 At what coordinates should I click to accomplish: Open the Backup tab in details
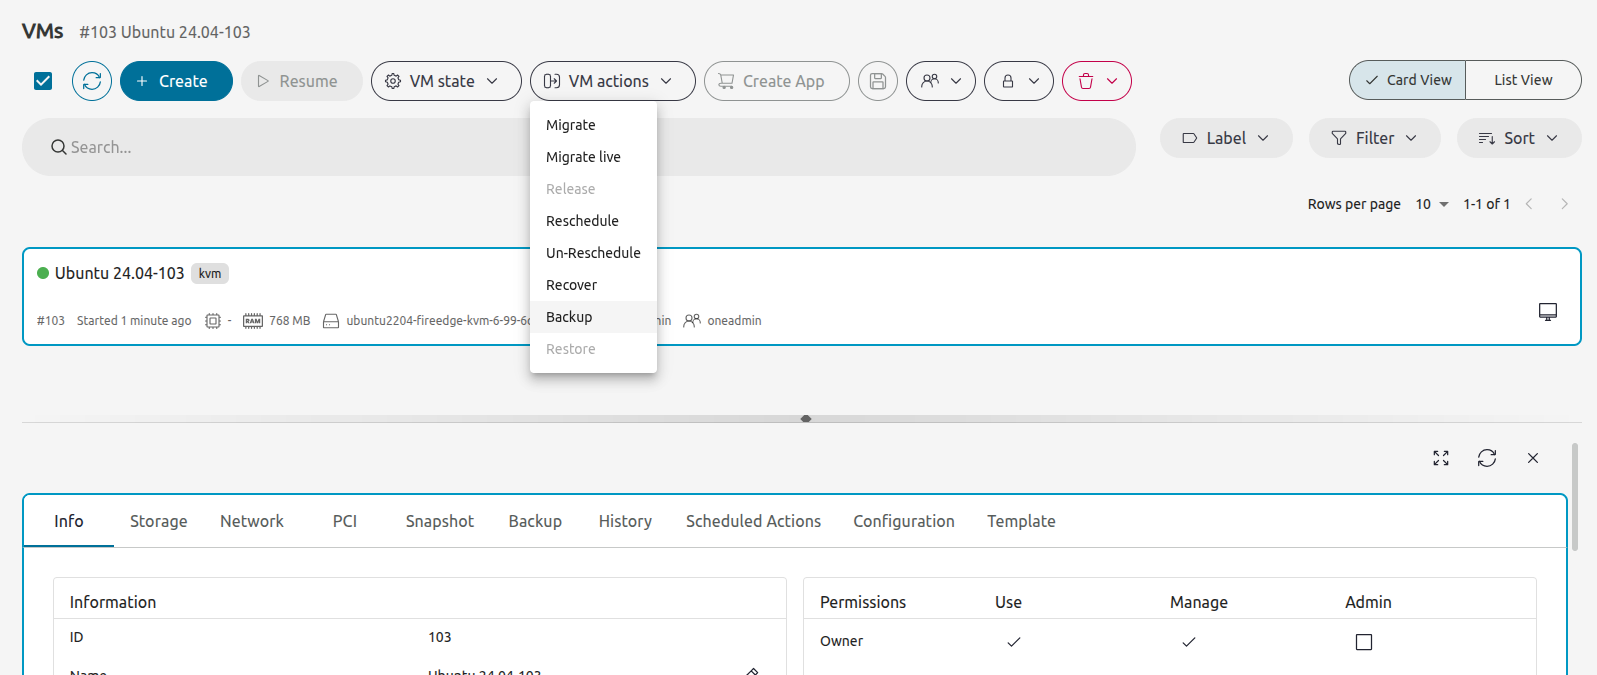(535, 521)
